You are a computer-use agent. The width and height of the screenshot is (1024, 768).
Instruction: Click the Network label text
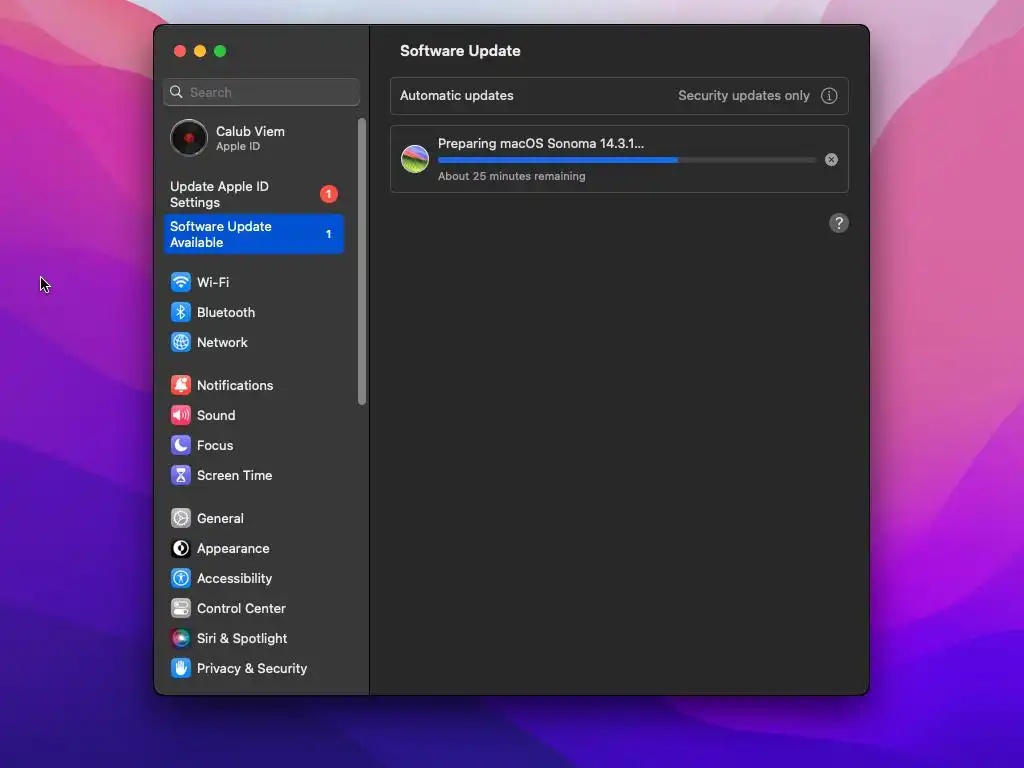point(222,343)
